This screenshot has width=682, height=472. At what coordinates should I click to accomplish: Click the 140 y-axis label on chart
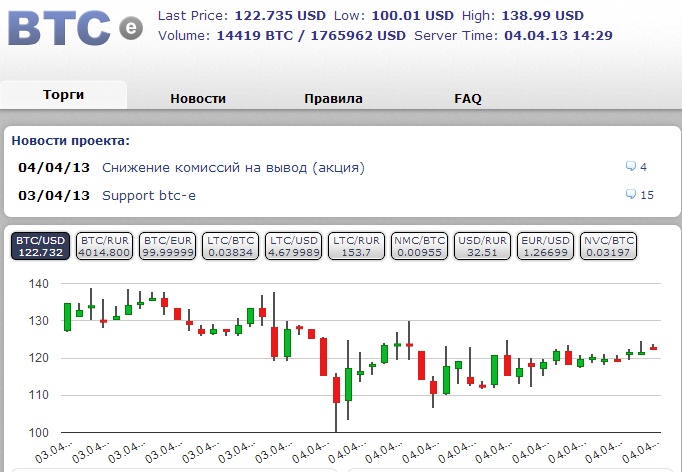click(x=39, y=284)
